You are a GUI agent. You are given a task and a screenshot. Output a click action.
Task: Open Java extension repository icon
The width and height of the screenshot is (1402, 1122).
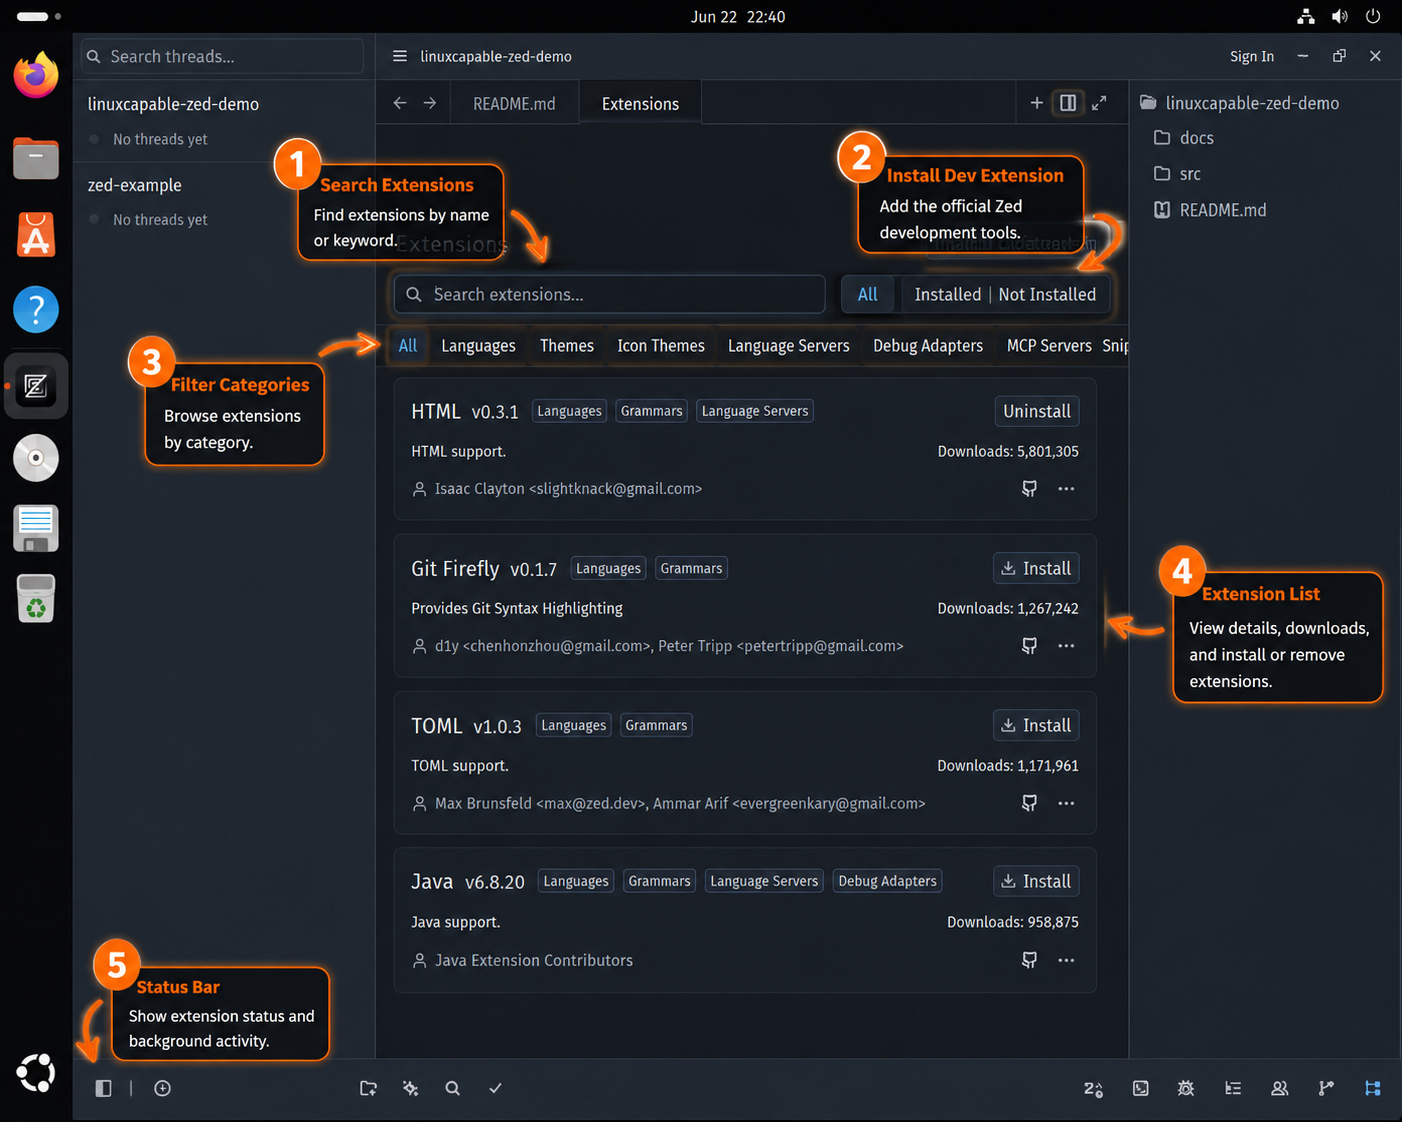click(x=1029, y=960)
